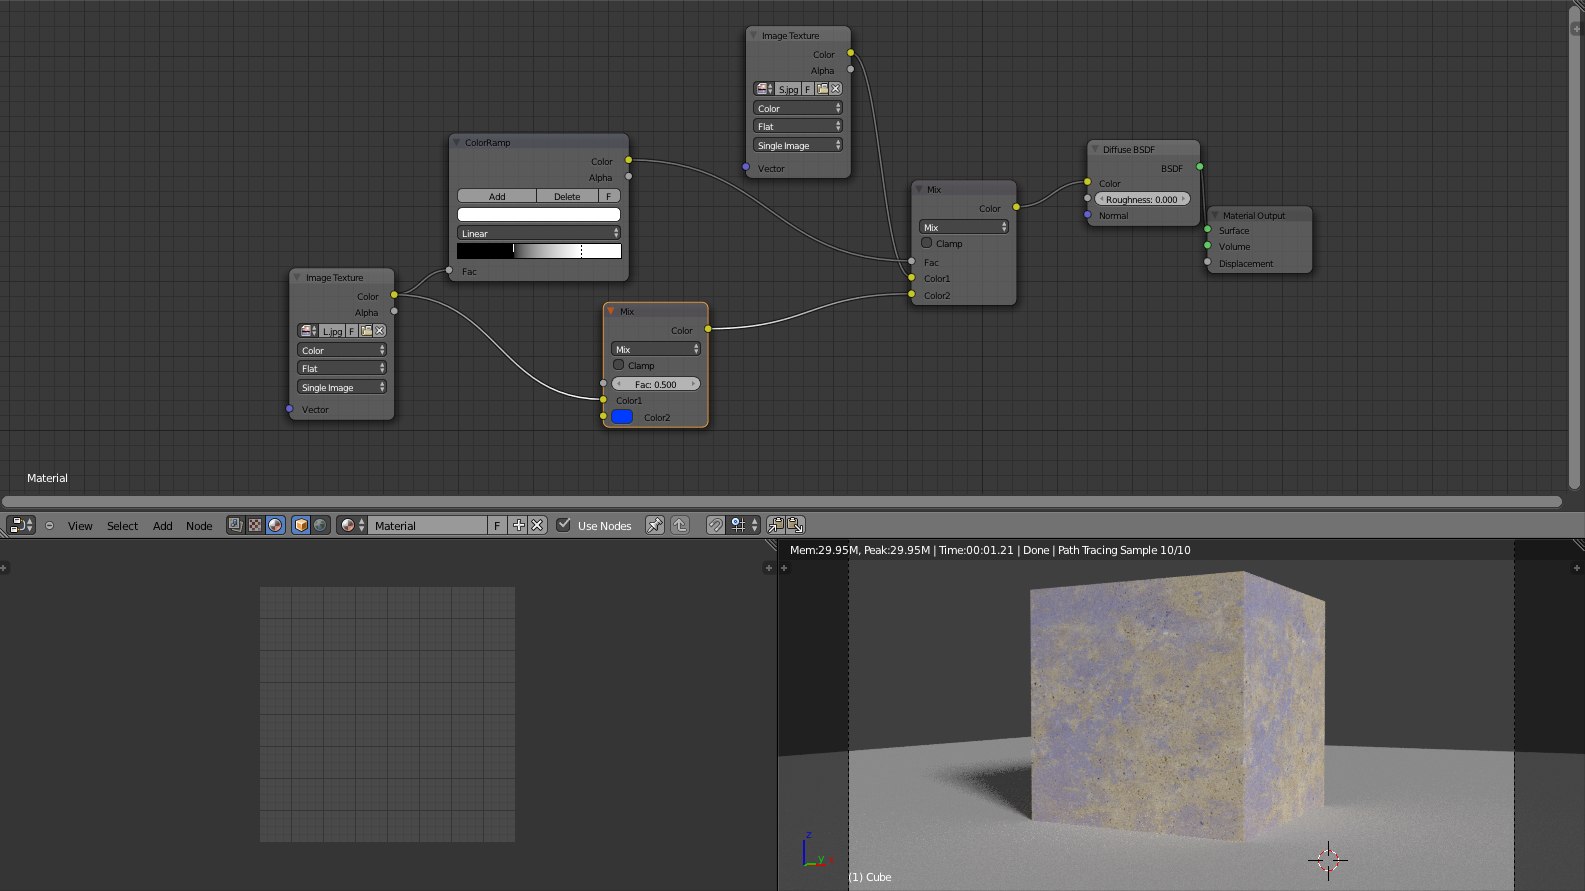The height and width of the screenshot is (891, 1585).
Task: Click the Roughness 0.000 slider on Diffuse BSDF
Action: click(1142, 199)
